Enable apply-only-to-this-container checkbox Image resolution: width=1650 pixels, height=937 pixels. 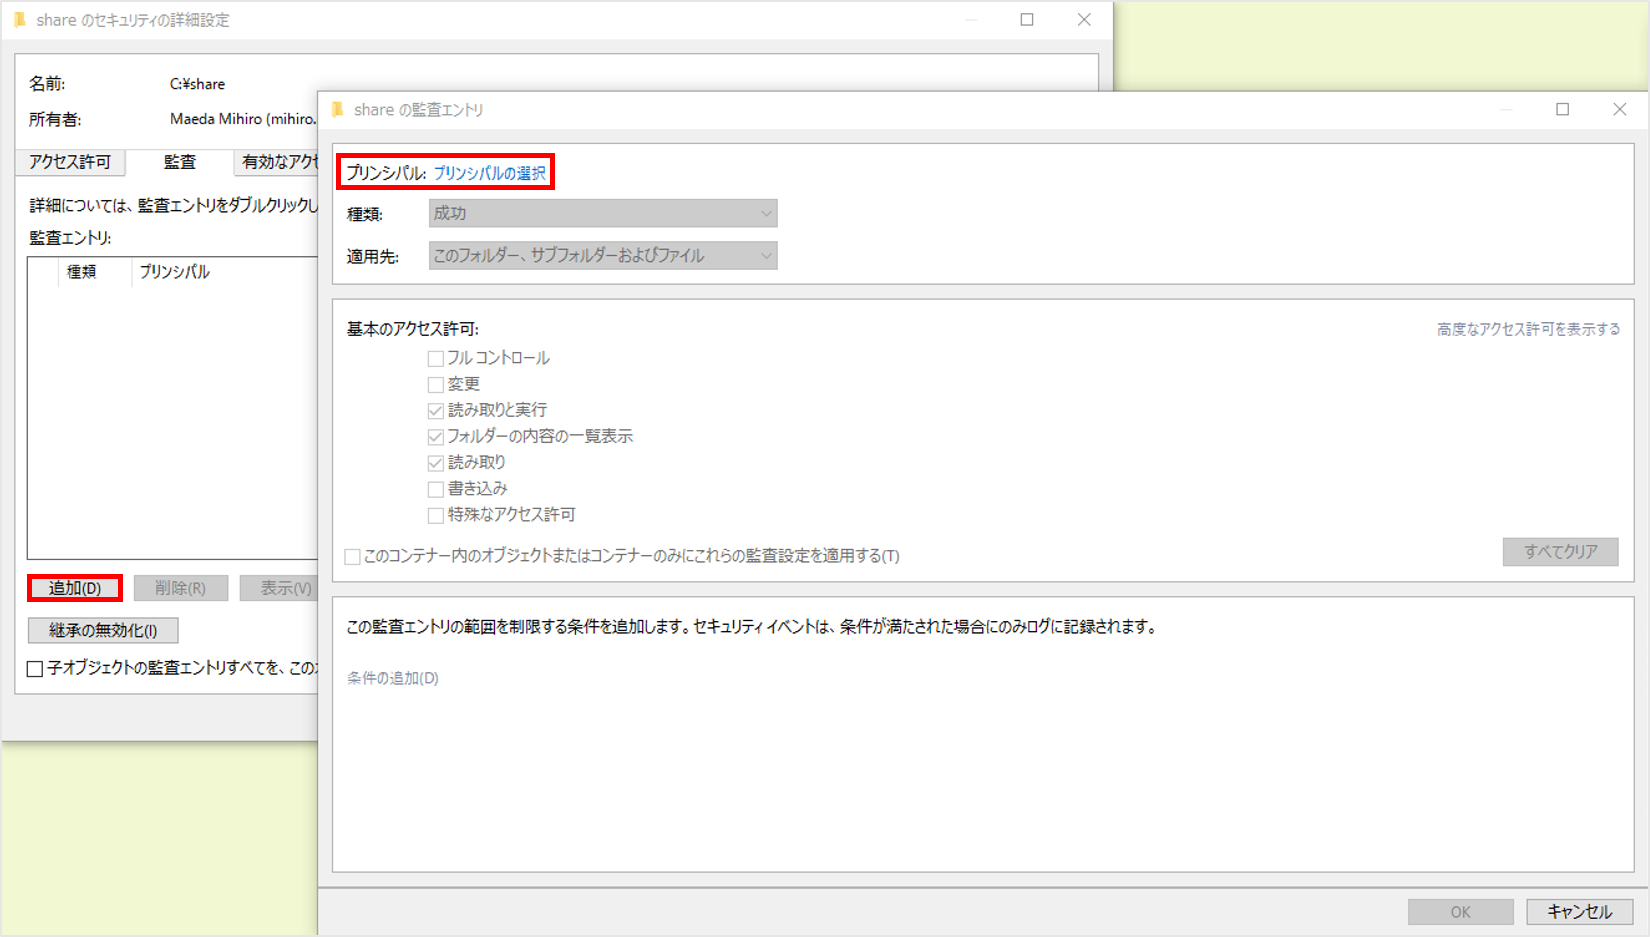[352, 556]
